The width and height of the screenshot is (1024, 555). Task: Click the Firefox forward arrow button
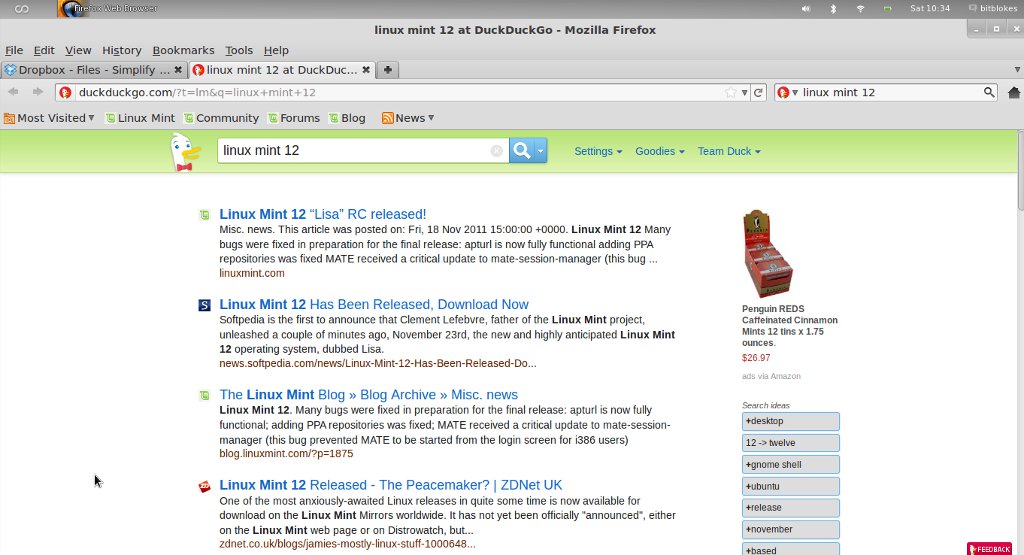point(38,92)
